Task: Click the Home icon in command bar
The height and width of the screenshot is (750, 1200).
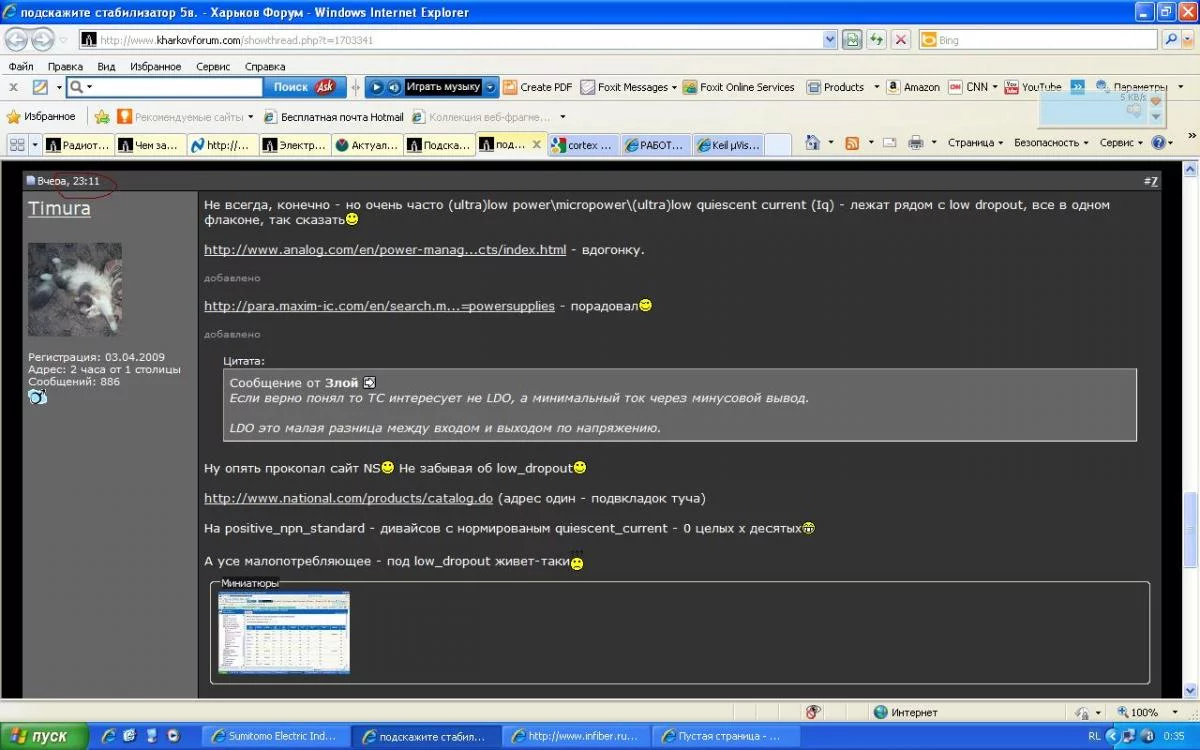Action: 813,143
